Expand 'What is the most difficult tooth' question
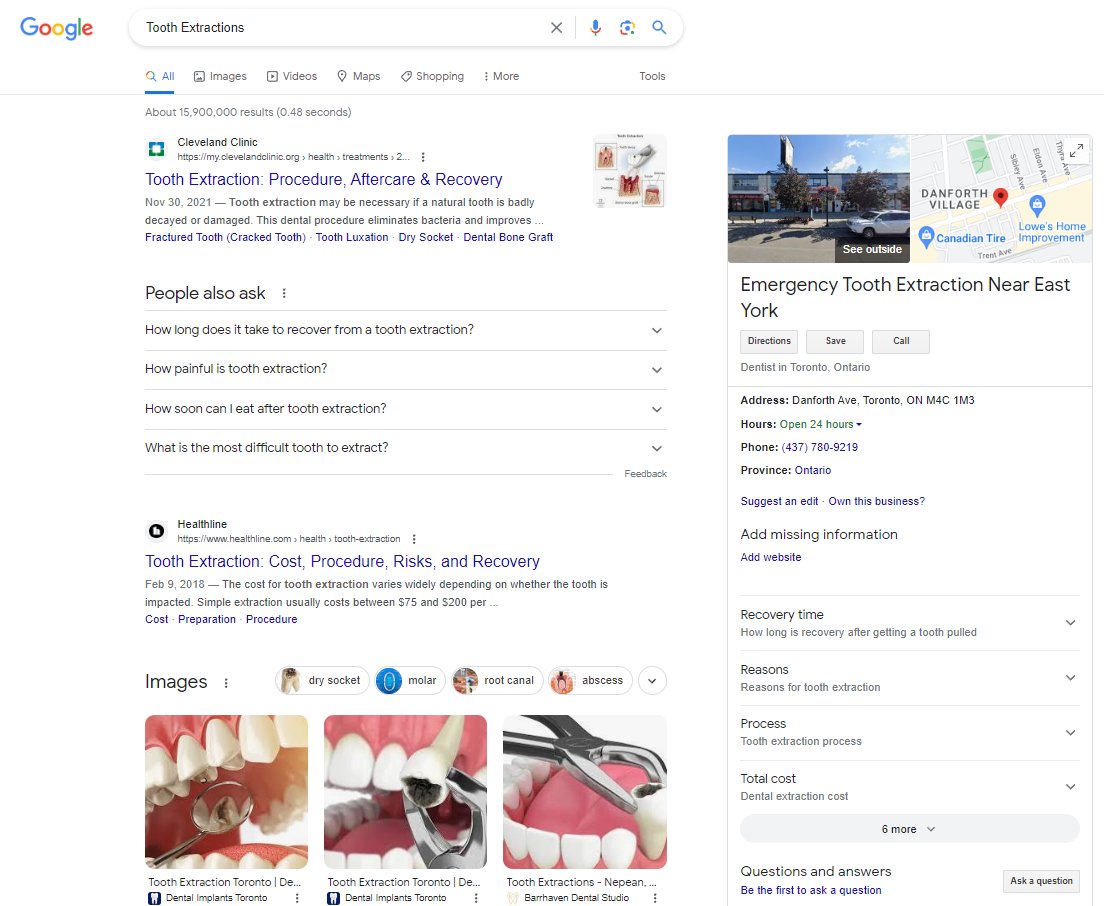Viewport: 1104px width, 906px height. click(x=406, y=448)
